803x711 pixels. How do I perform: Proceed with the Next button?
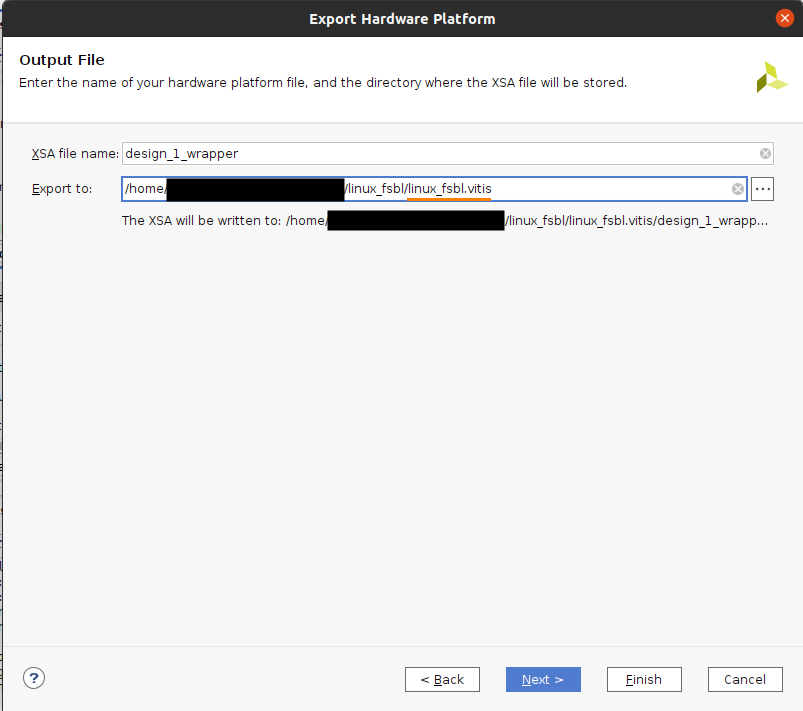point(543,679)
